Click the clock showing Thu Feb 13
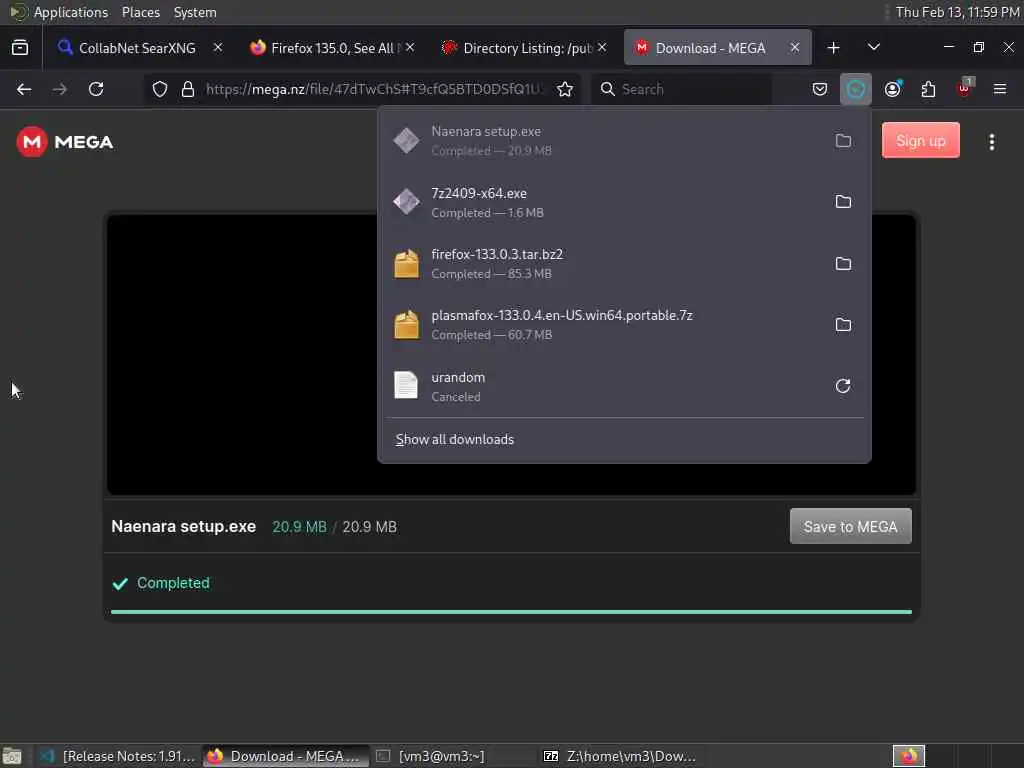Image resolution: width=1024 pixels, height=768 pixels. 957,12
